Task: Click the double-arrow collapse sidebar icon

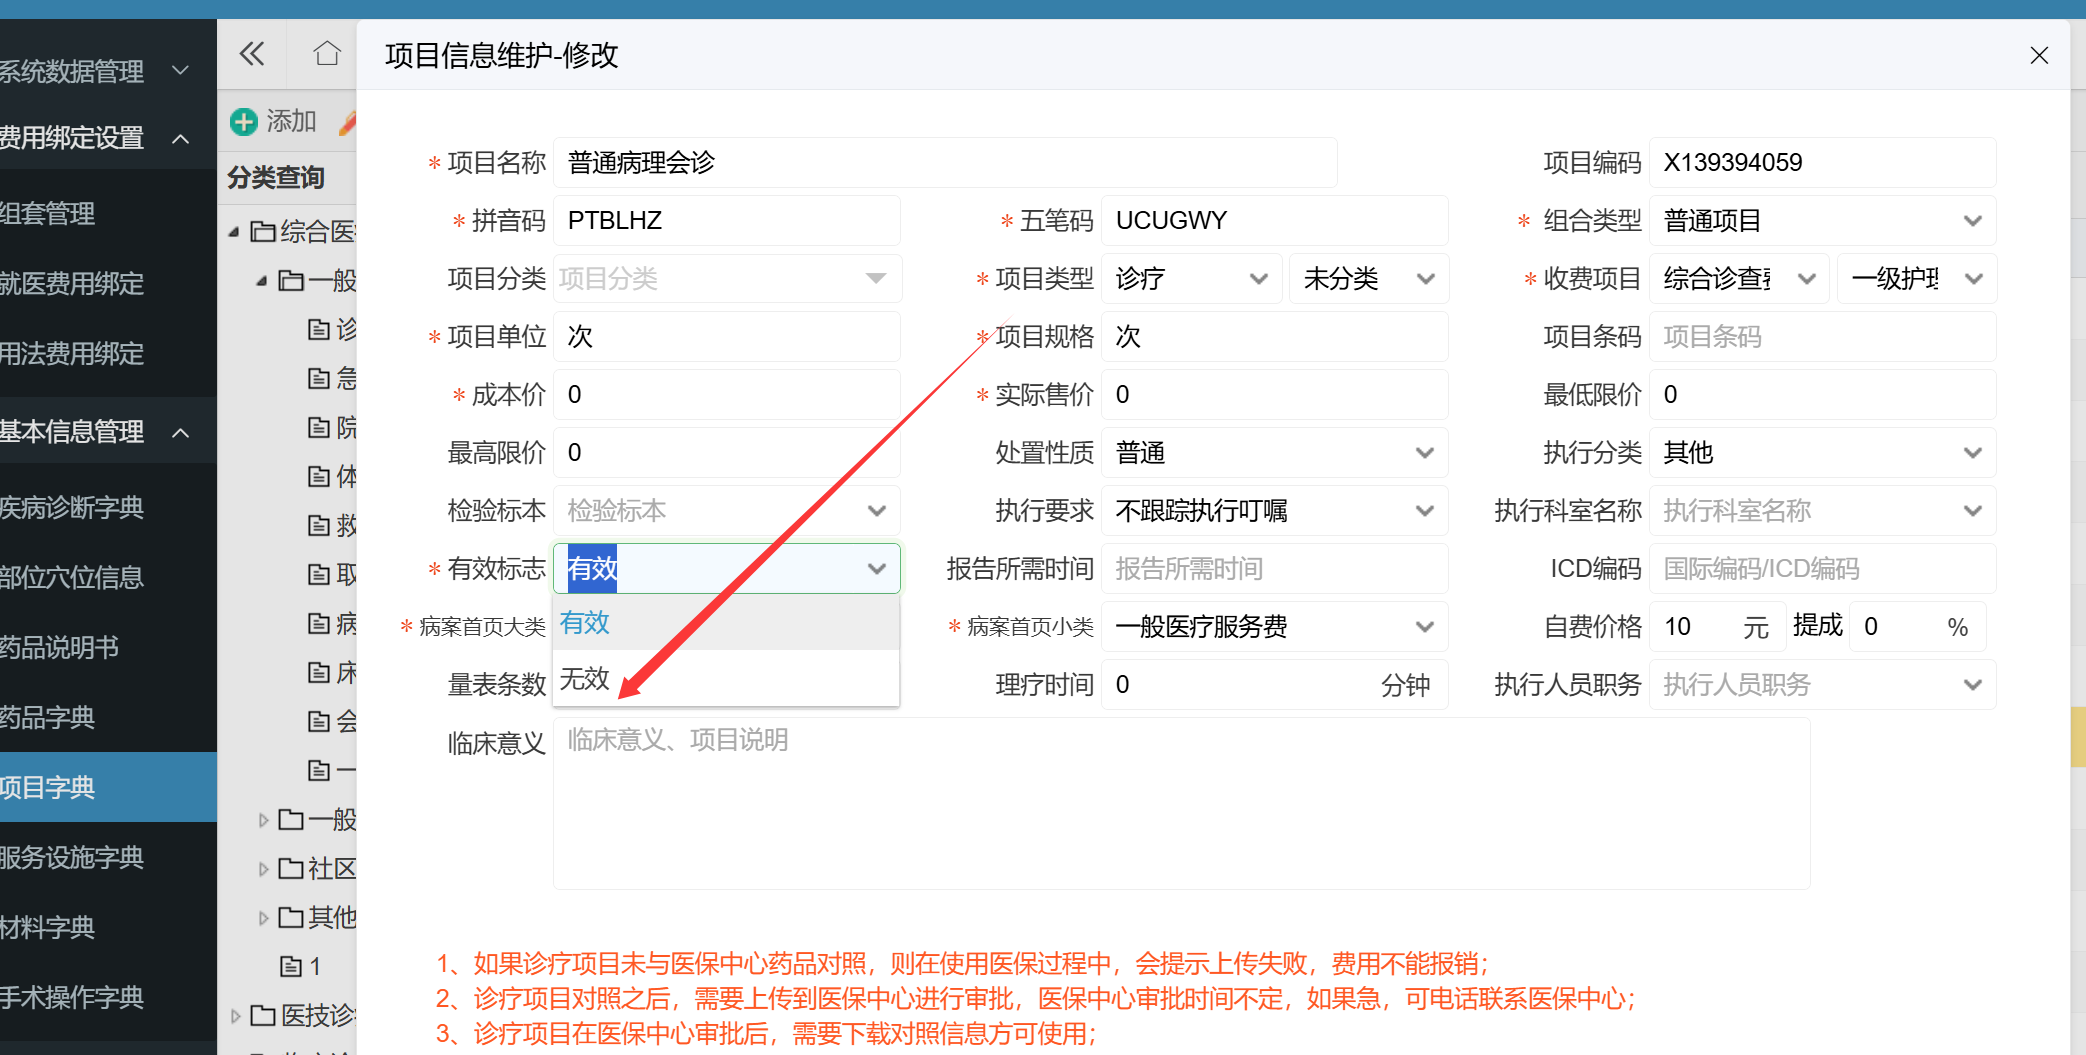Action: coord(252,54)
